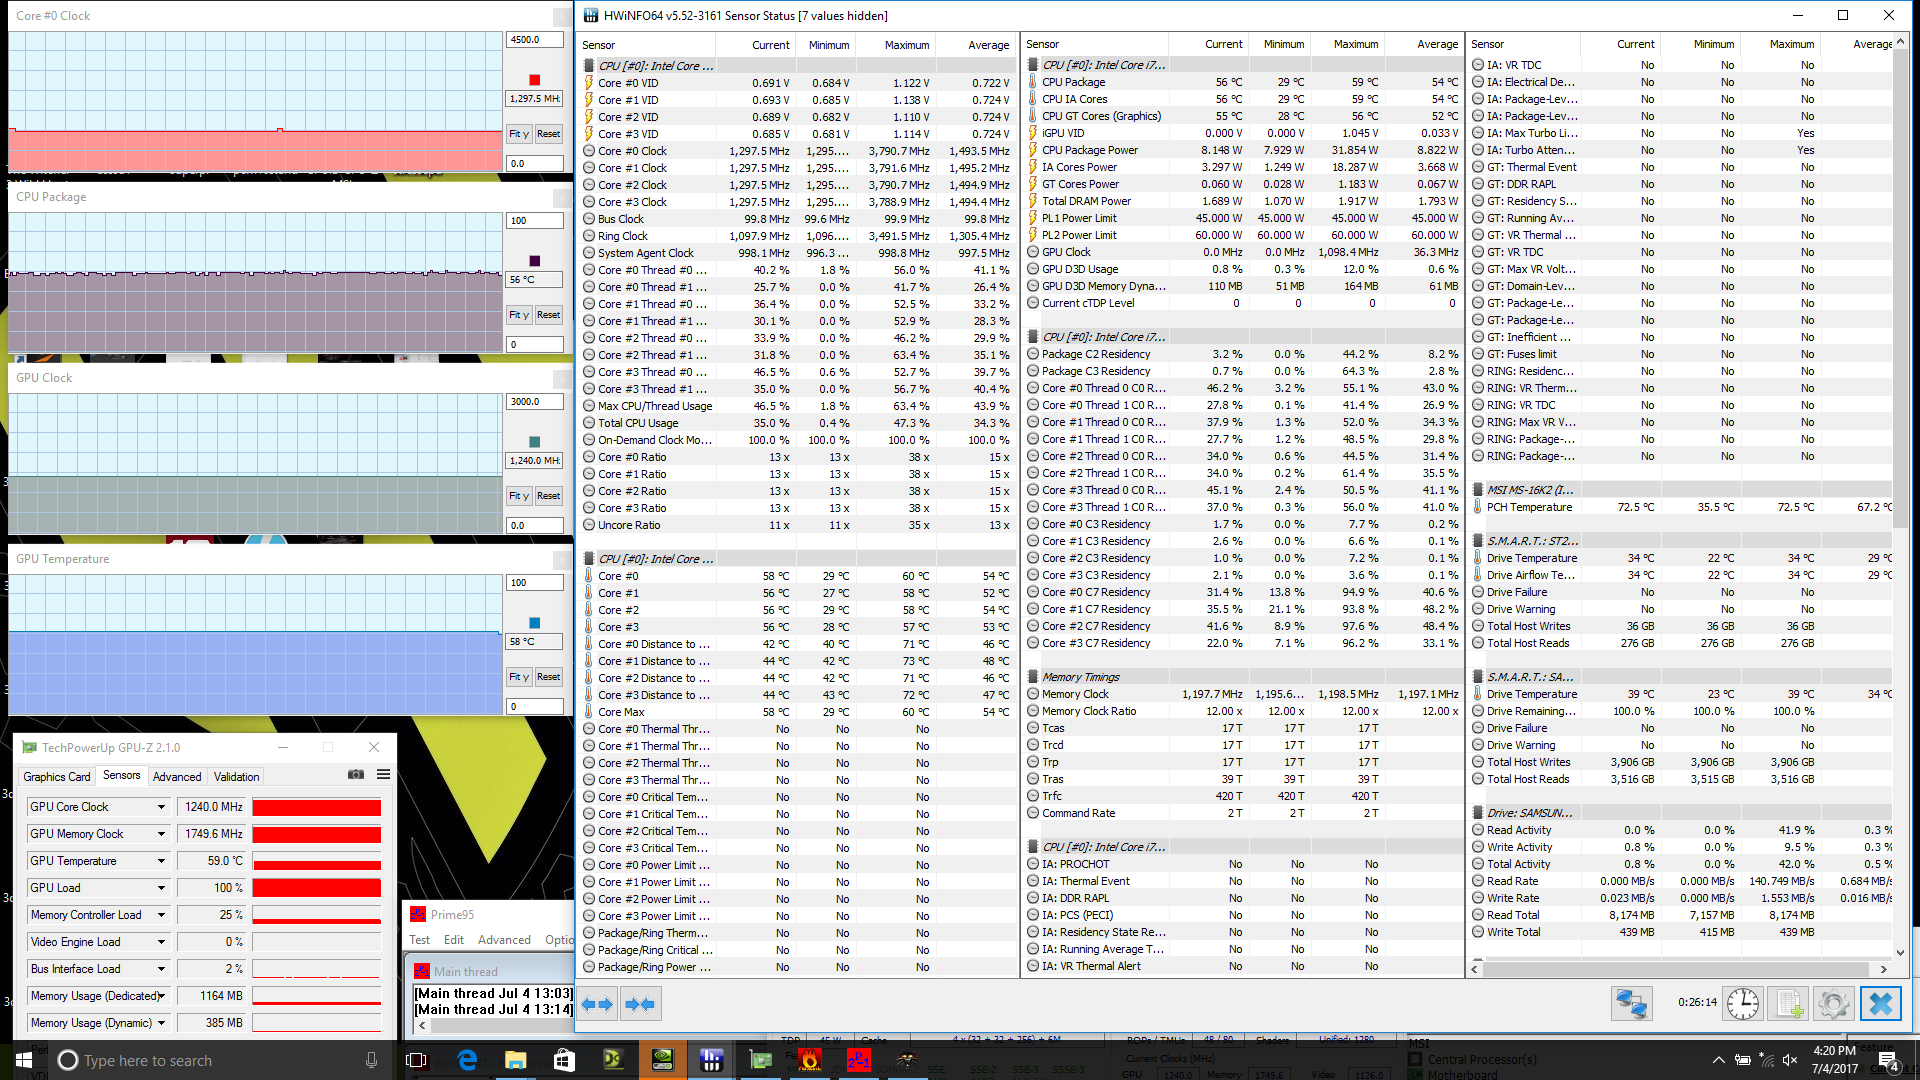Viewport: 1920px width, 1080px height.
Task: Select the 'Memory Clock Ratio' sensor row
Action: pyautogui.click(x=1242, y=711)
